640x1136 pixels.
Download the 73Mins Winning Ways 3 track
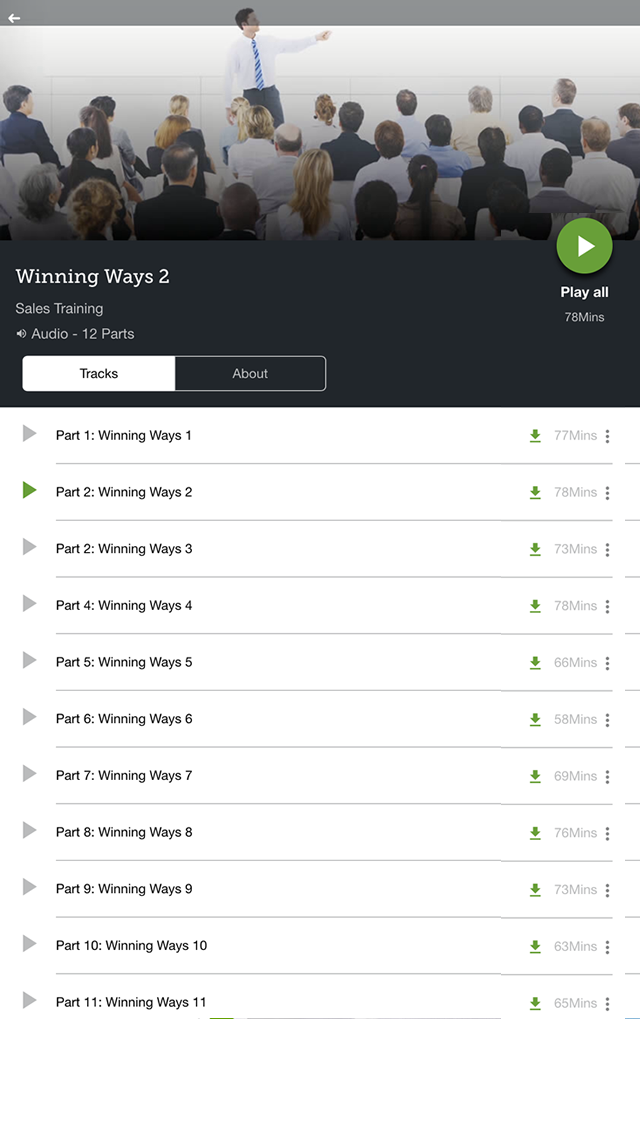pyautogui.click(x=535, y=549)
